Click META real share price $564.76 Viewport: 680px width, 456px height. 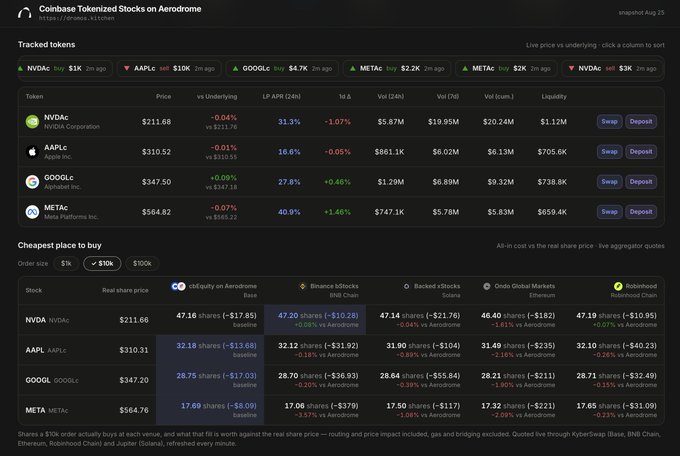click(x=134, y=410)
